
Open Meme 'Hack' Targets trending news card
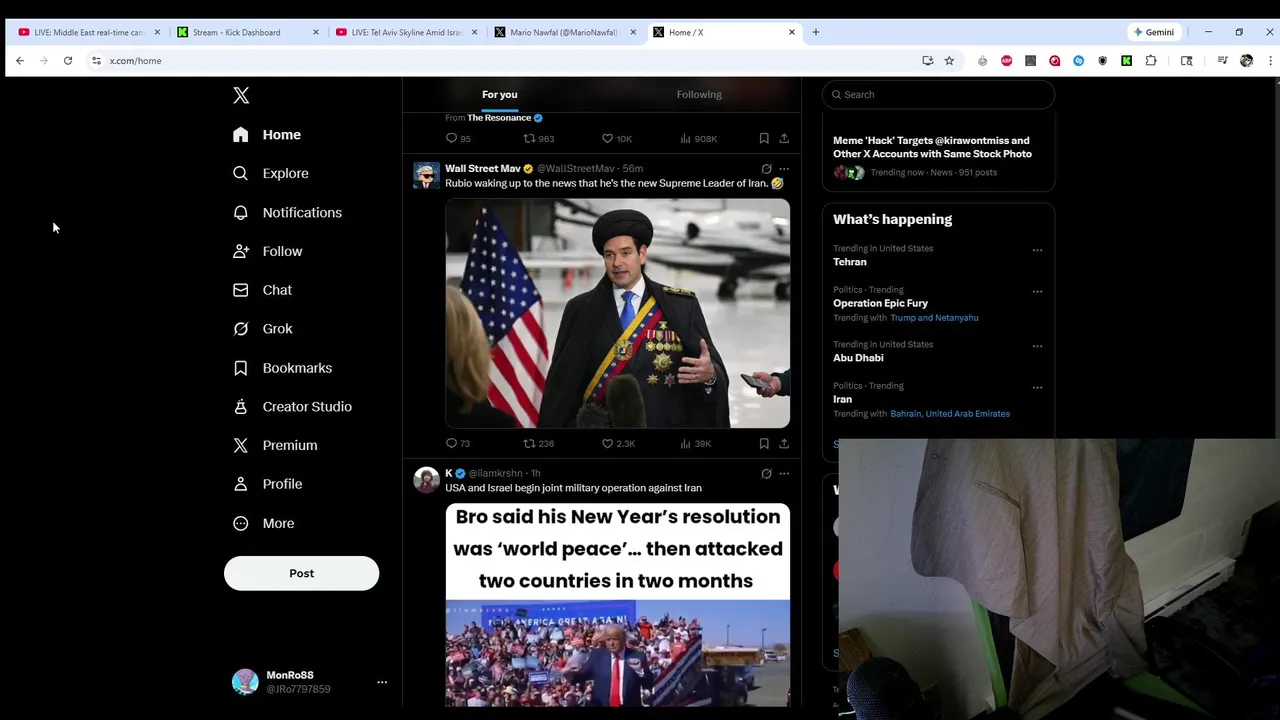938,156
